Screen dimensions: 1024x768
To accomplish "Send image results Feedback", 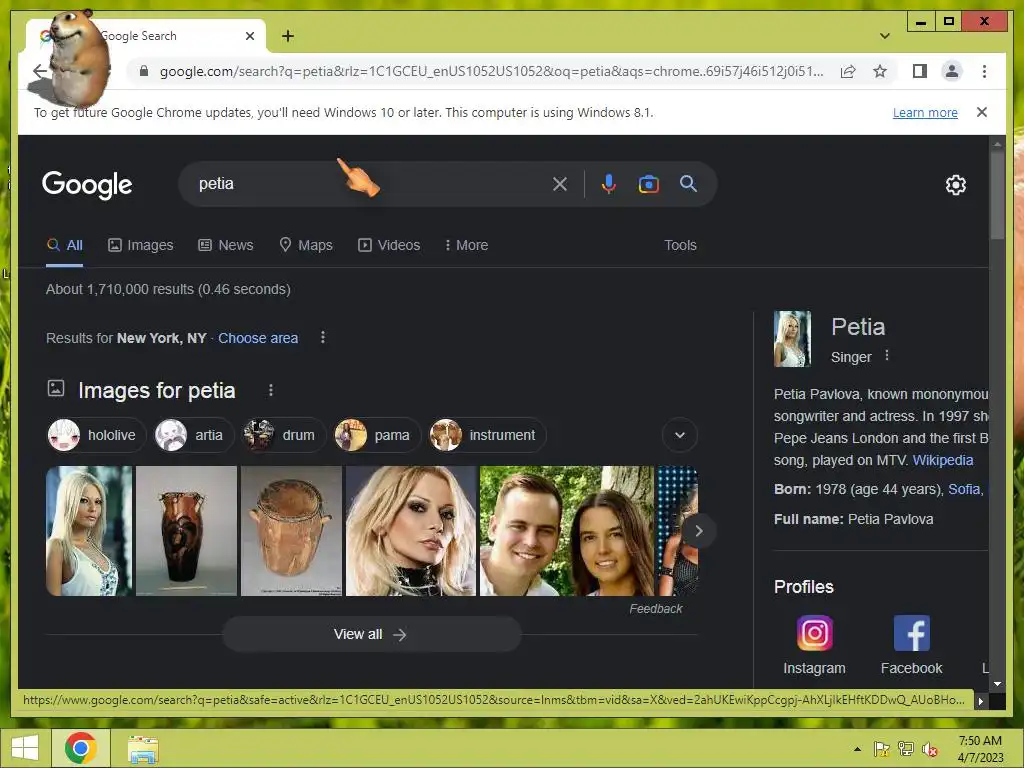I will (x=656, y=609).
